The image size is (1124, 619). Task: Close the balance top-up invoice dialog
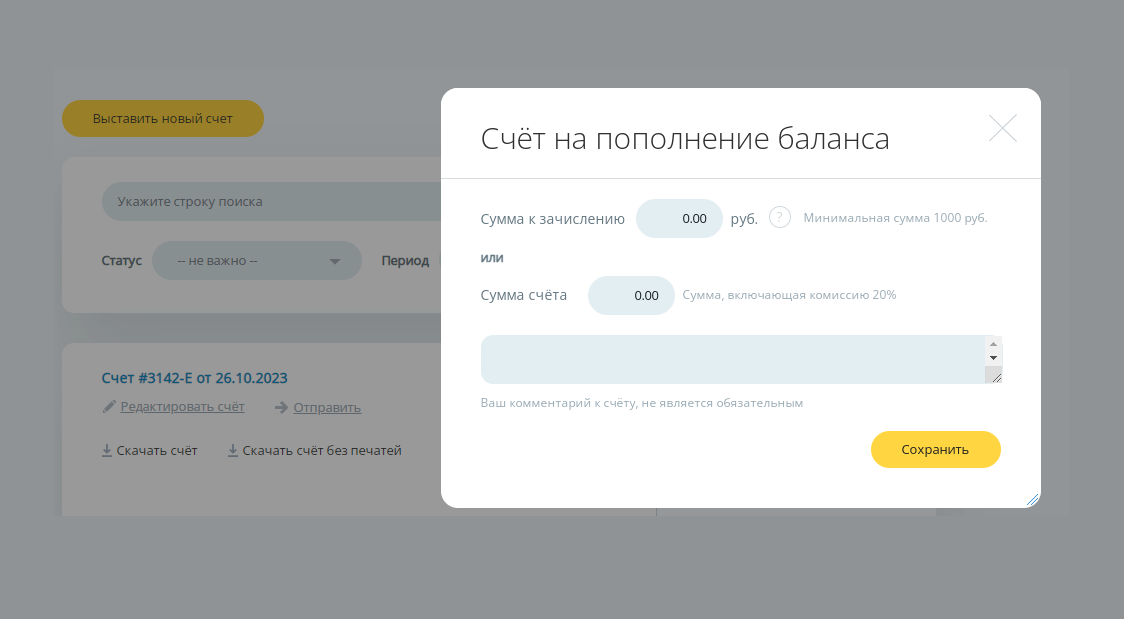pos(1002,128)
